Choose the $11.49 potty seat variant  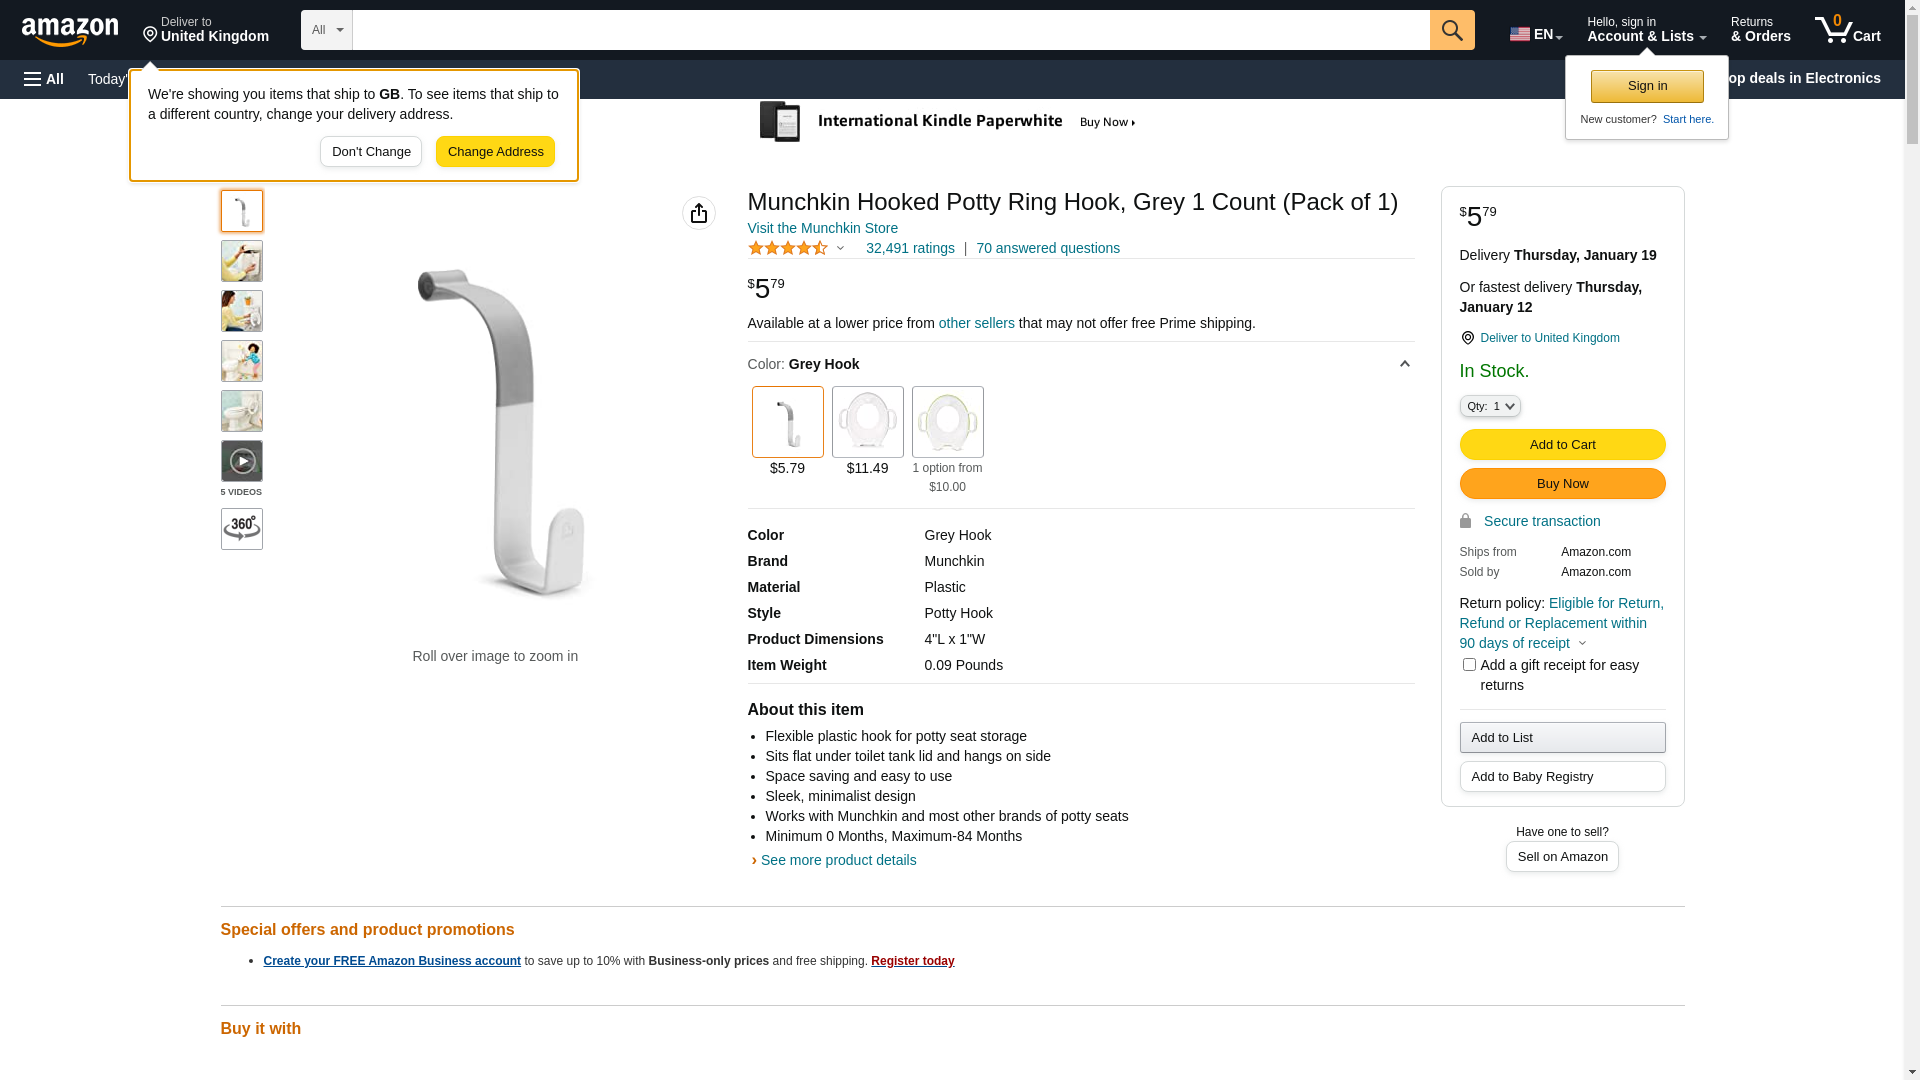point(868,422)
